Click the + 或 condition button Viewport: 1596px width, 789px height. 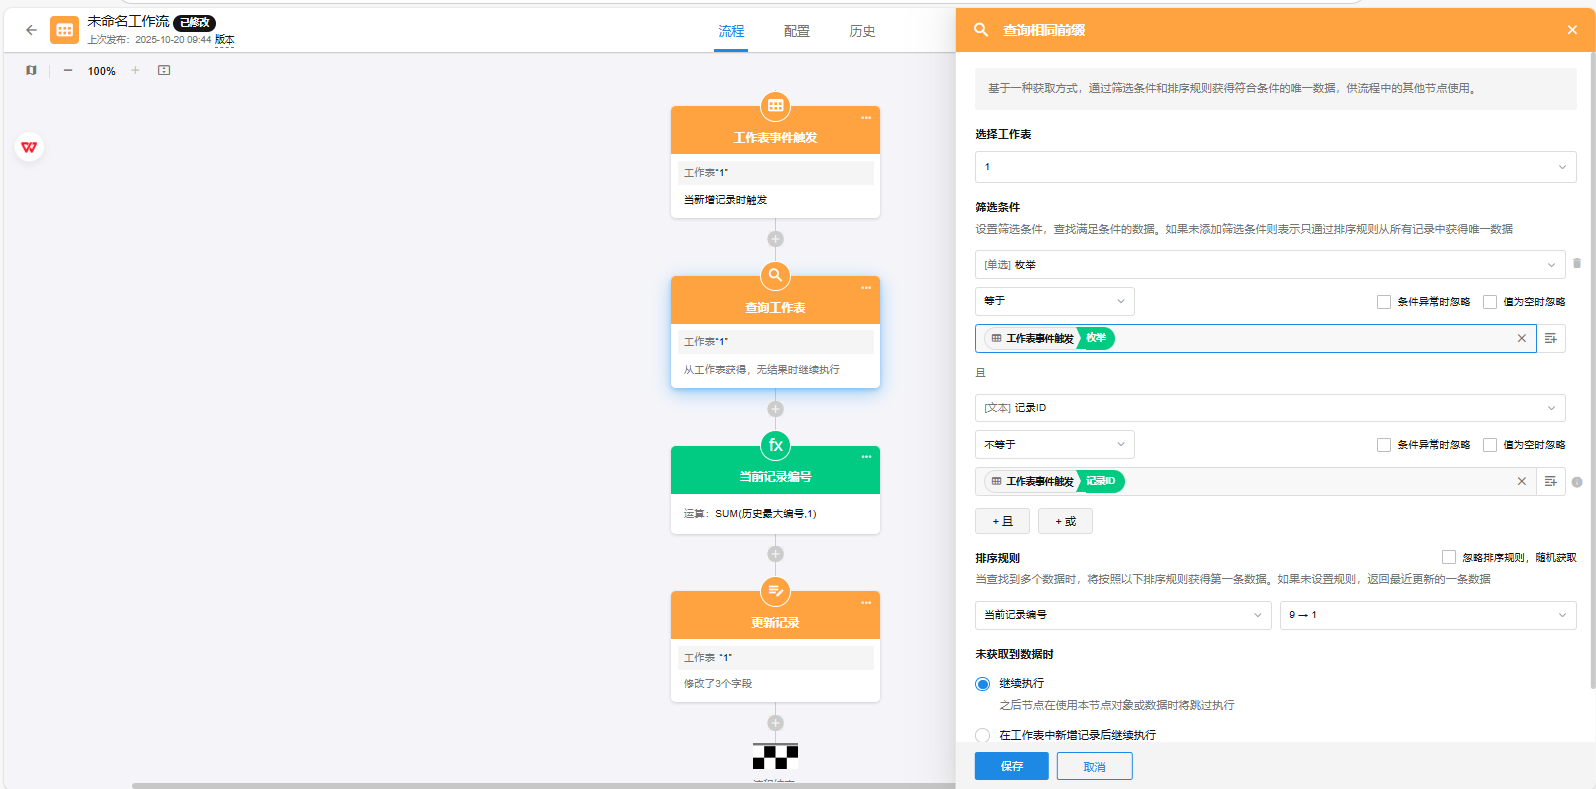click(x=1065, y=521)
